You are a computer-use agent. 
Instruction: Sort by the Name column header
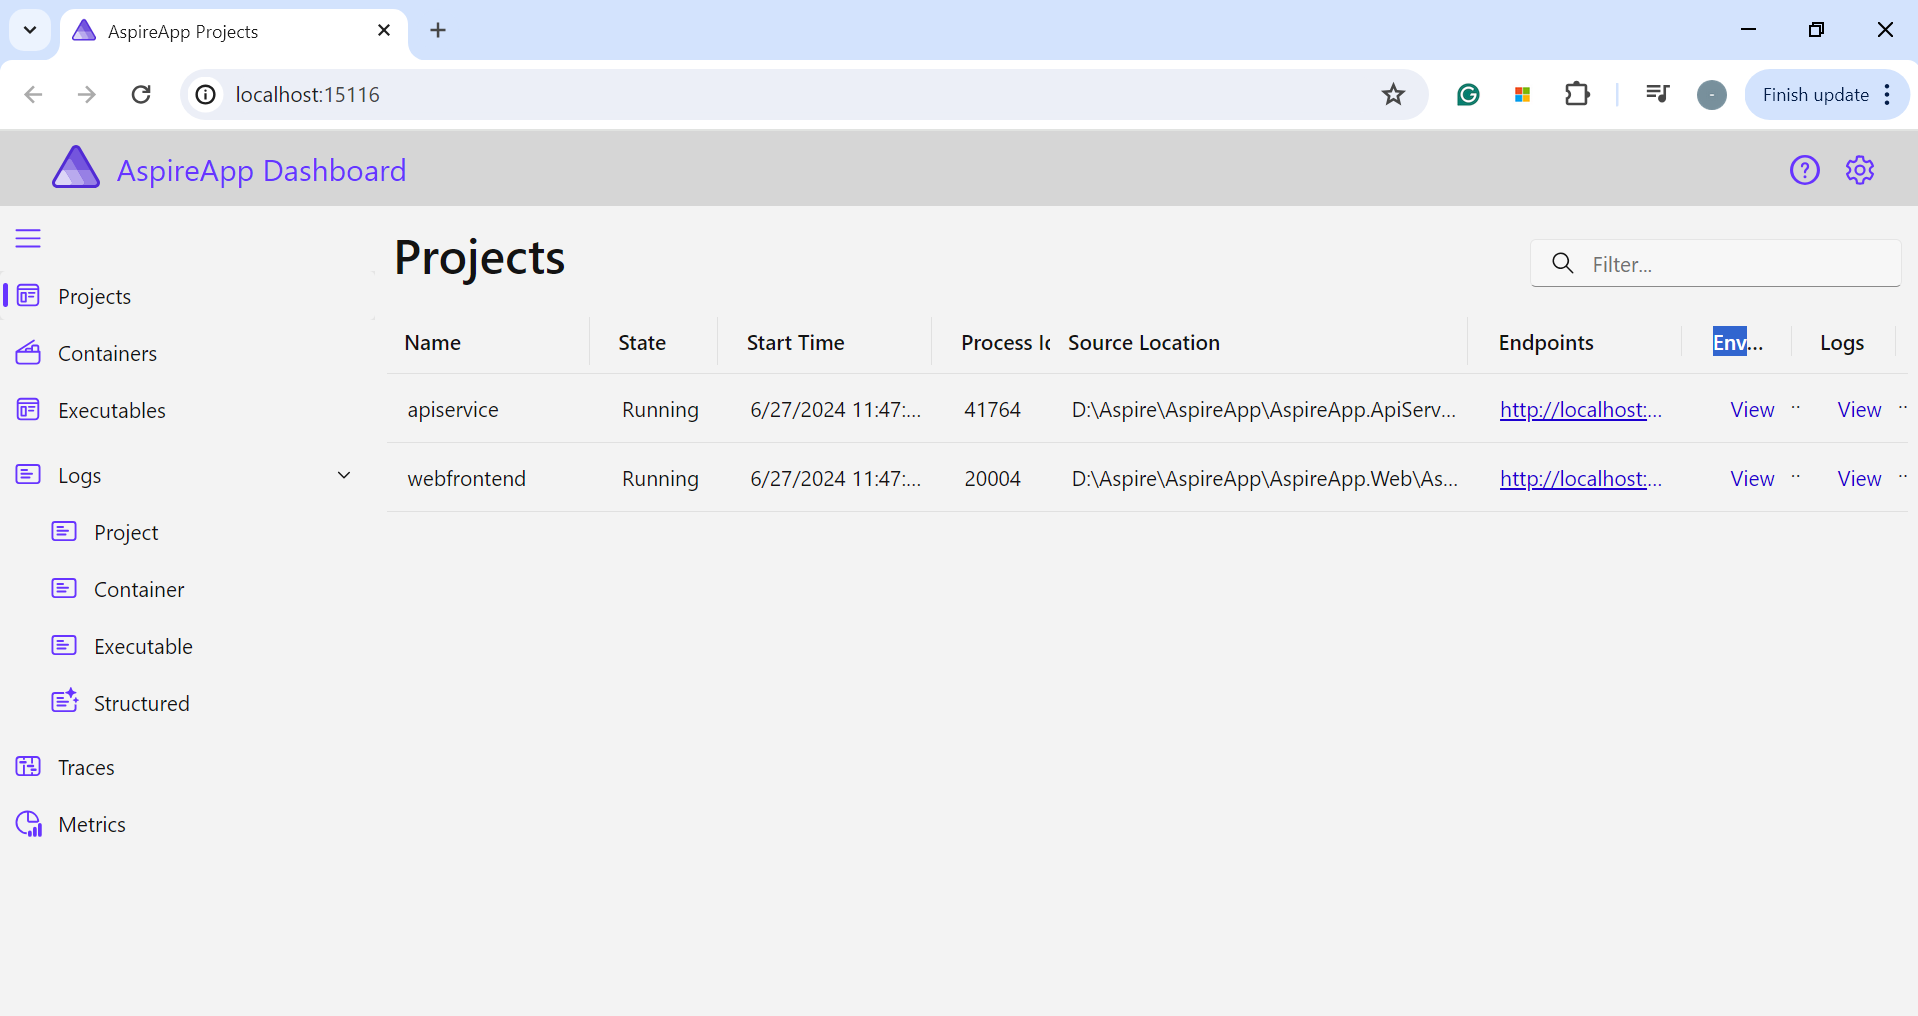pos(433,343)
